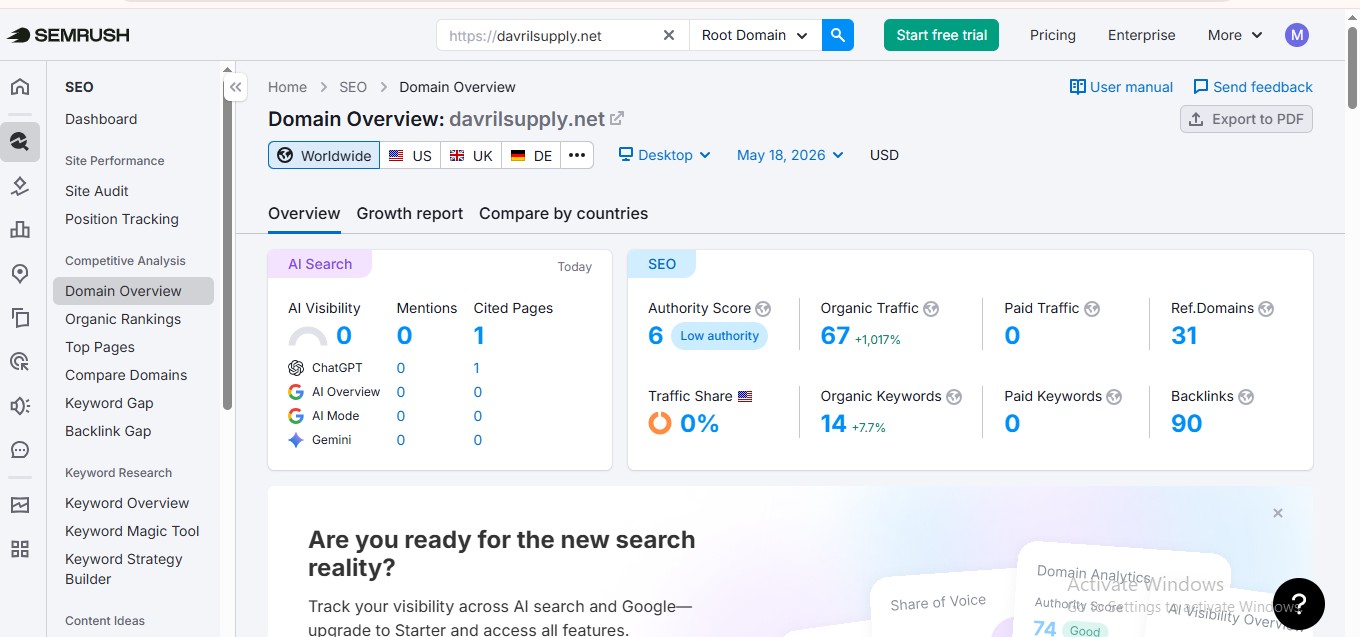Viewport: 1360px width, 637px height.
Task: Open the AI toolkit sparkle icon in rail
Action: coord(20,186)
